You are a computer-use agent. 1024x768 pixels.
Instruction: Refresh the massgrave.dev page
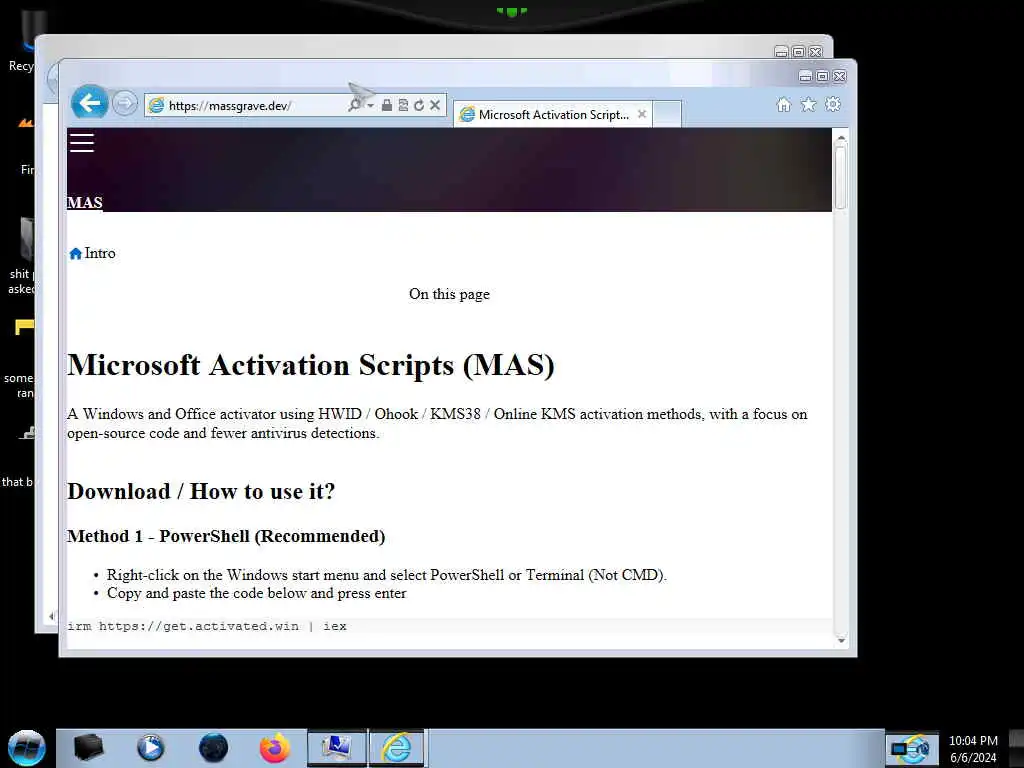(x=419, y=105)
